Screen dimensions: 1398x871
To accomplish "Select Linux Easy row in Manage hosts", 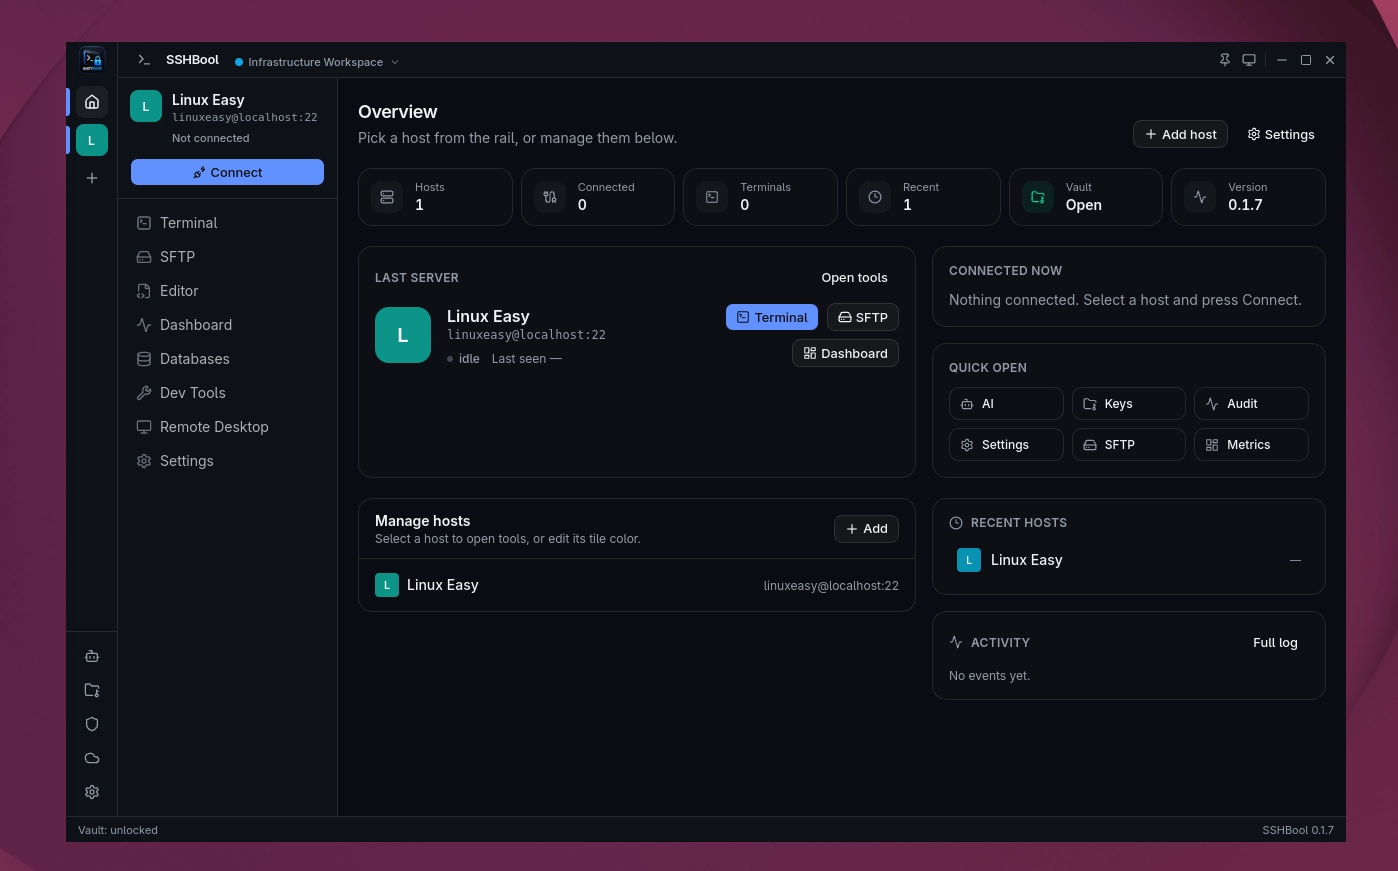I will (637, 585).
